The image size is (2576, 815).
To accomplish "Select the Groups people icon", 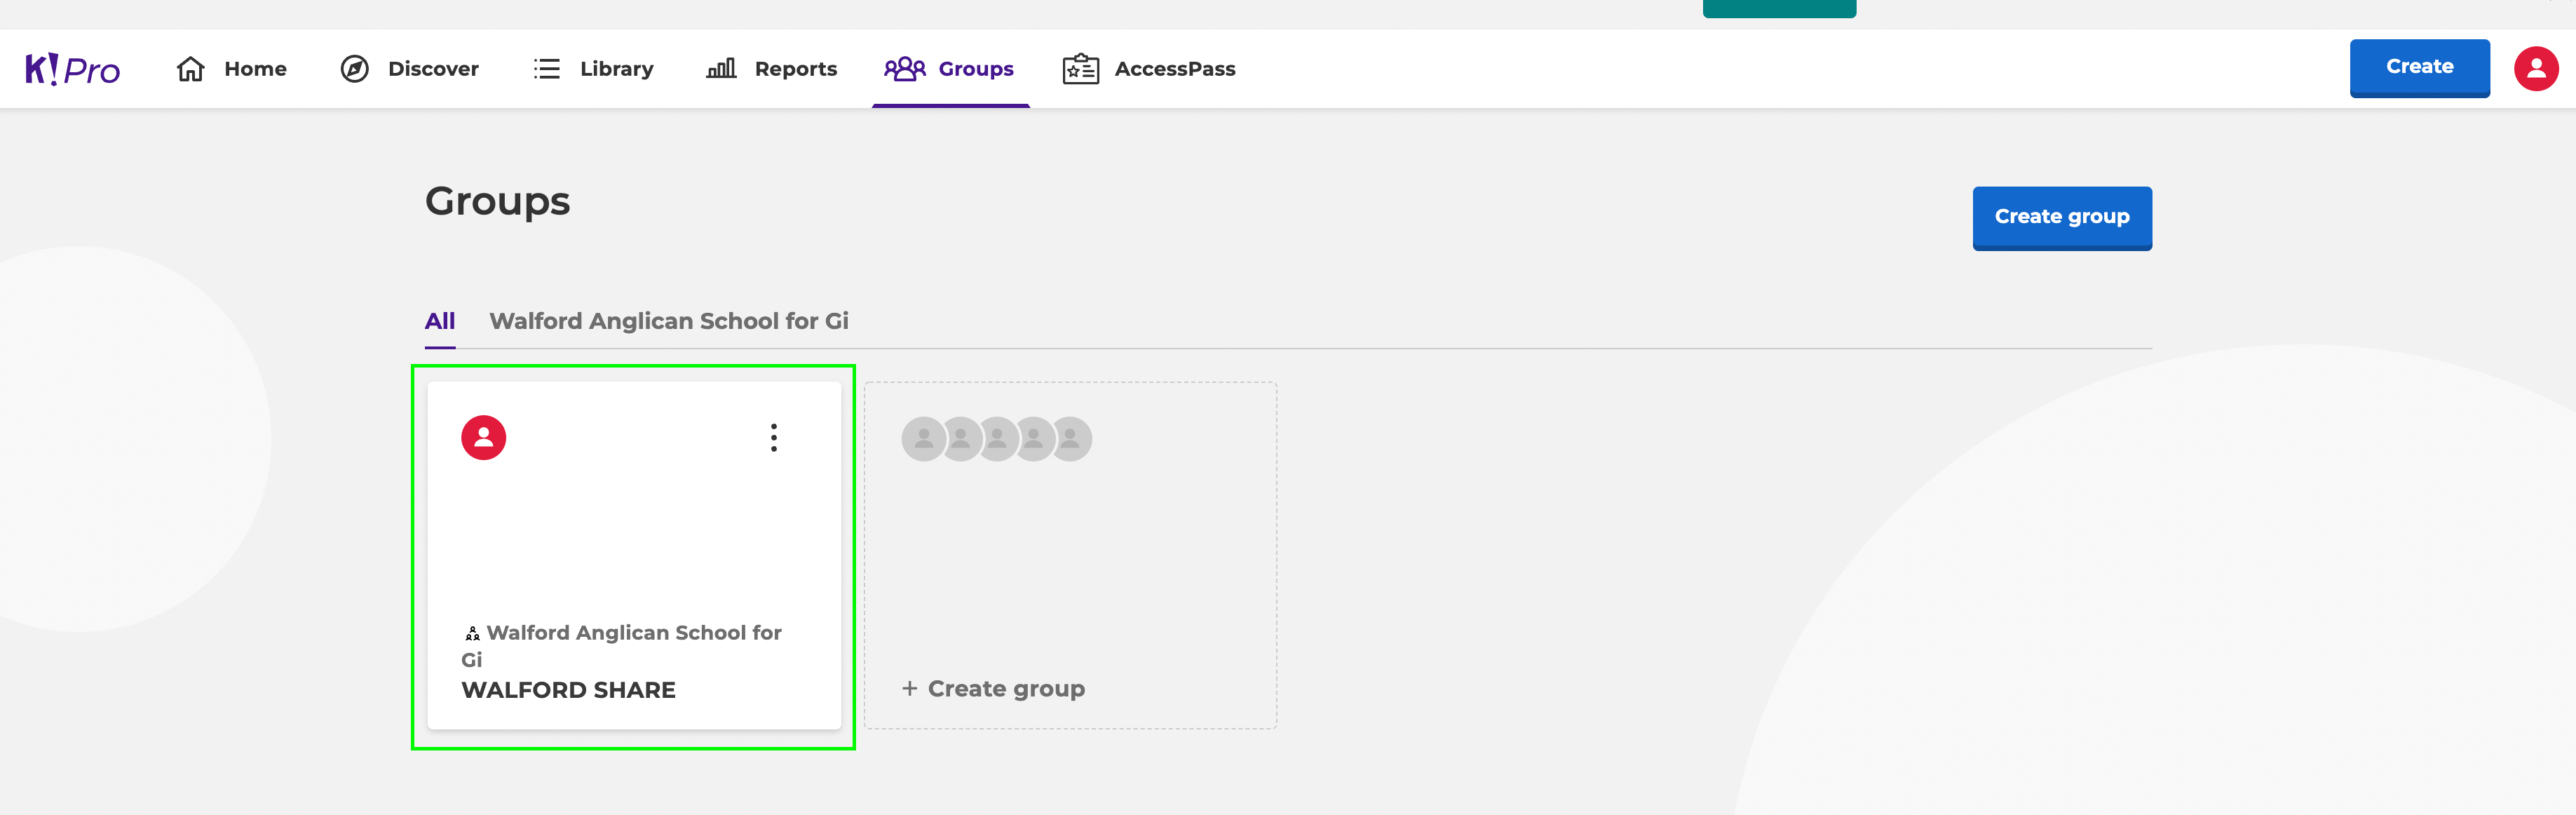I will tap(903, 68).
